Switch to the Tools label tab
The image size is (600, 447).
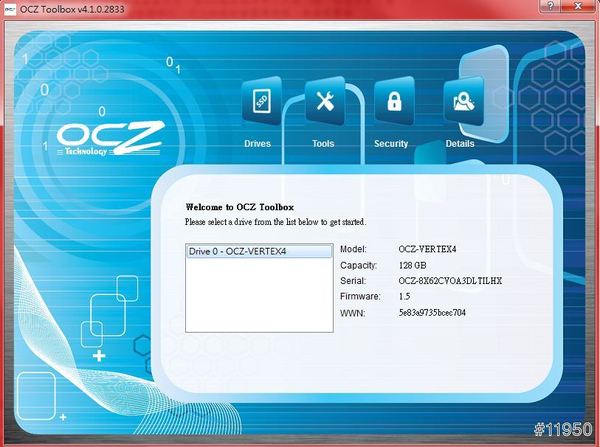click(x=323, y=144)
